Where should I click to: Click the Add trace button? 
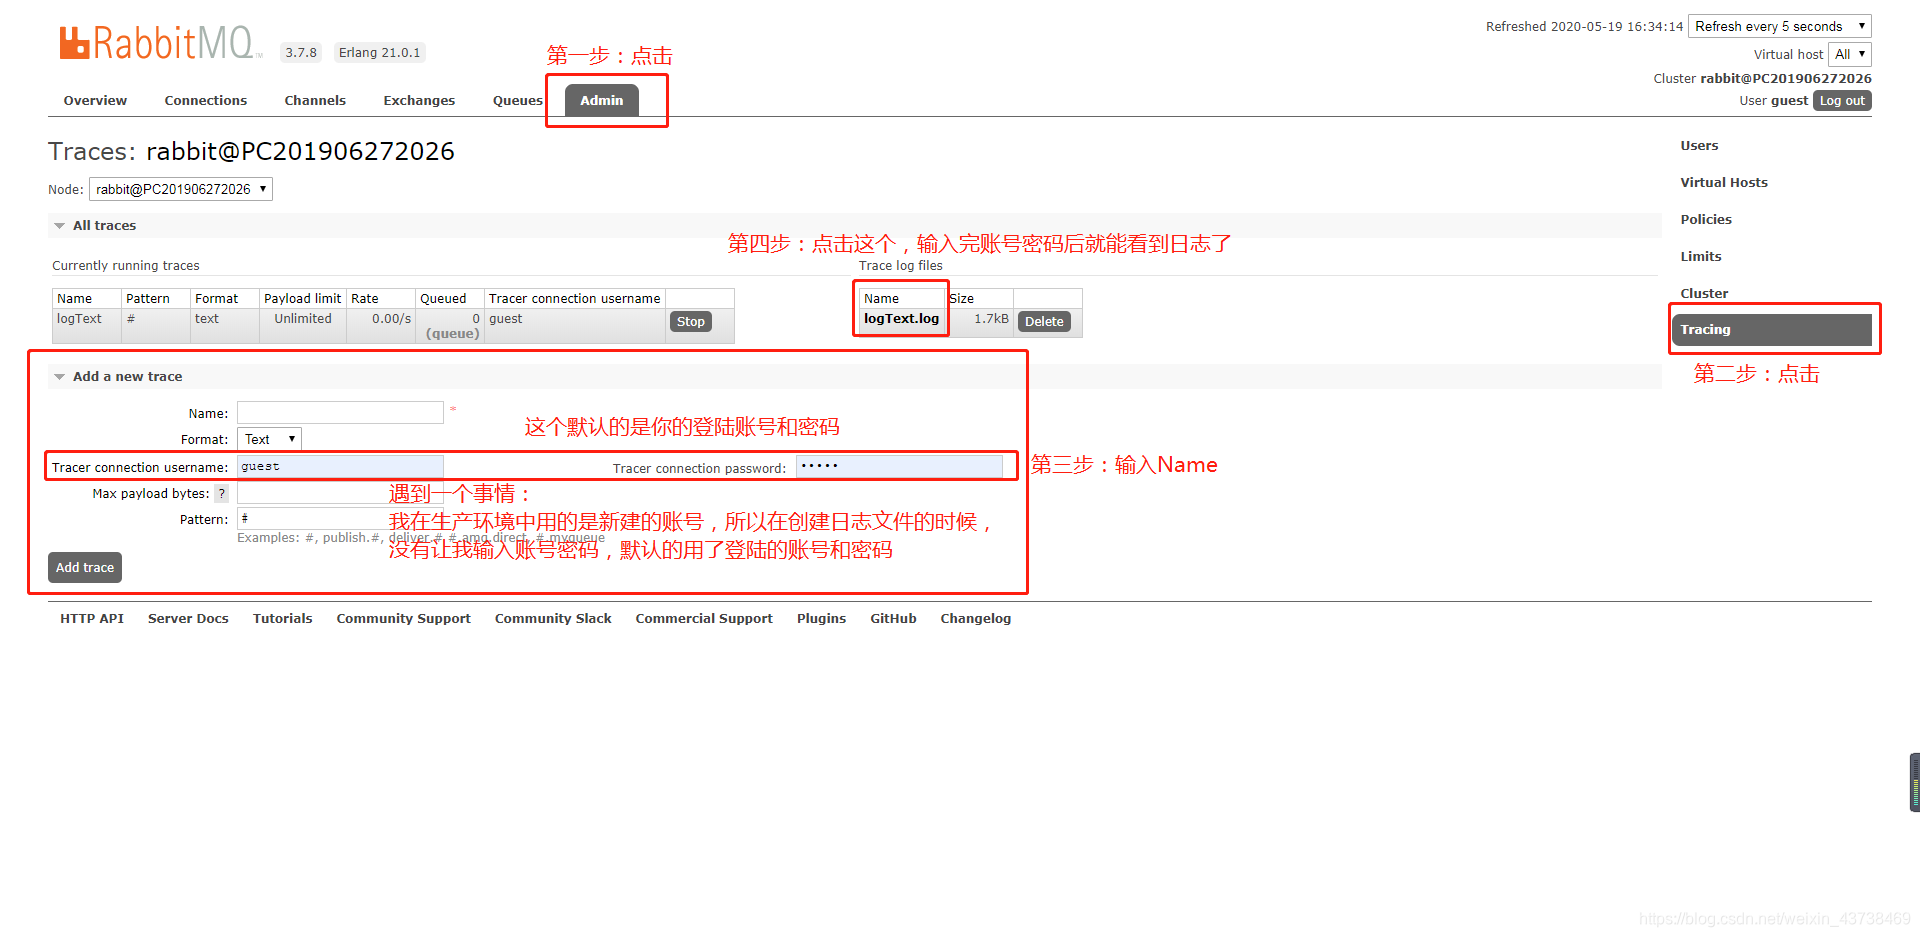click(x=85, y=567)
